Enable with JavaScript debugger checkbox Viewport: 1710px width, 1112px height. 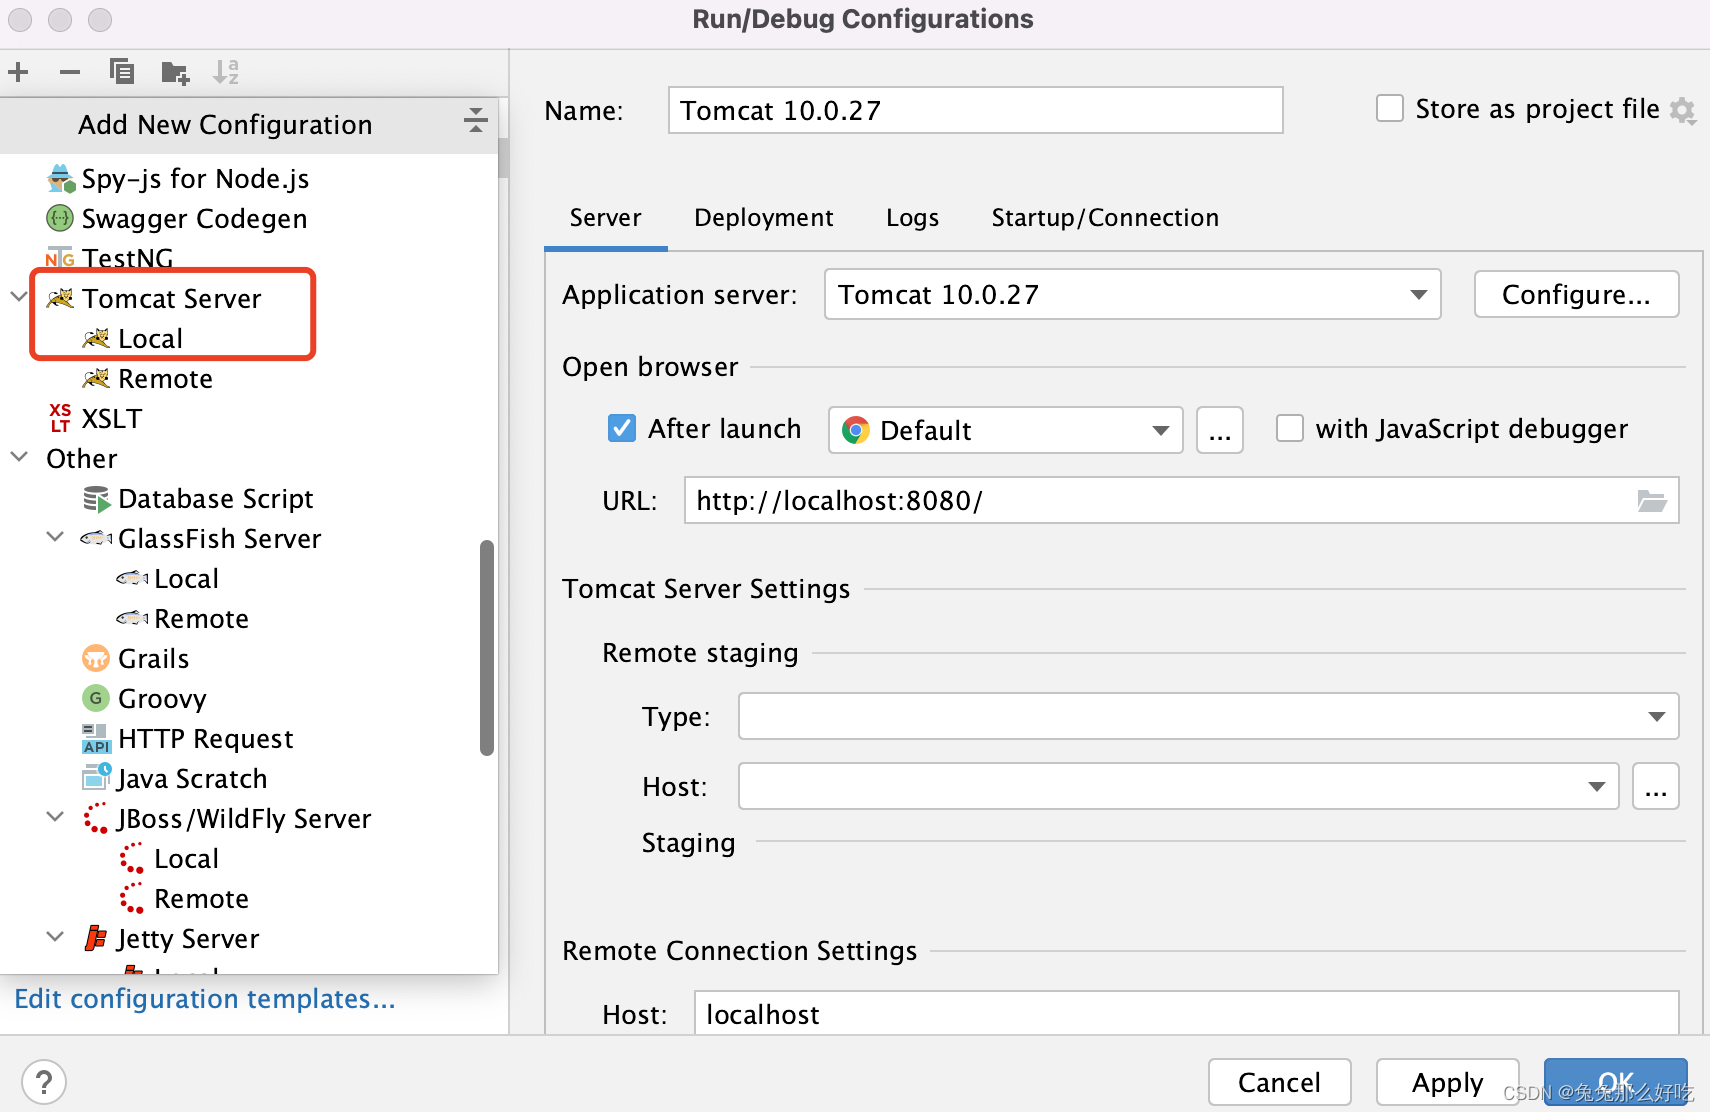1290,428
